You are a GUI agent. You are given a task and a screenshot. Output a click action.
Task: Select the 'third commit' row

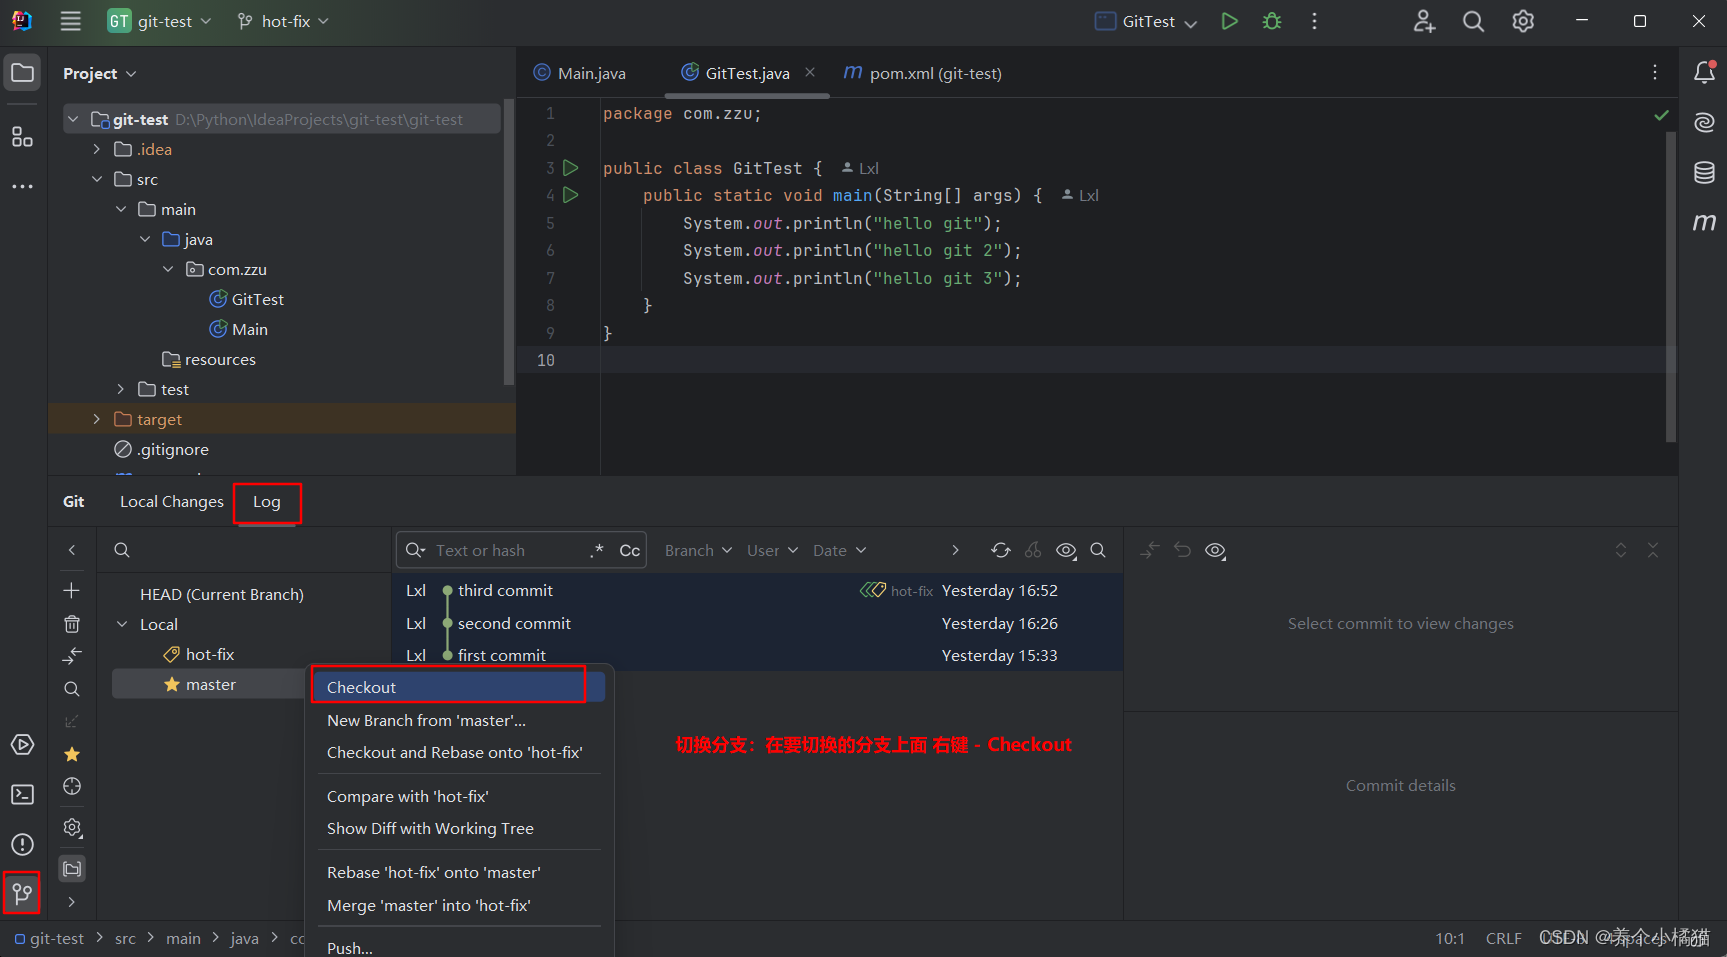pyautogui.click(x=758, y=590)
